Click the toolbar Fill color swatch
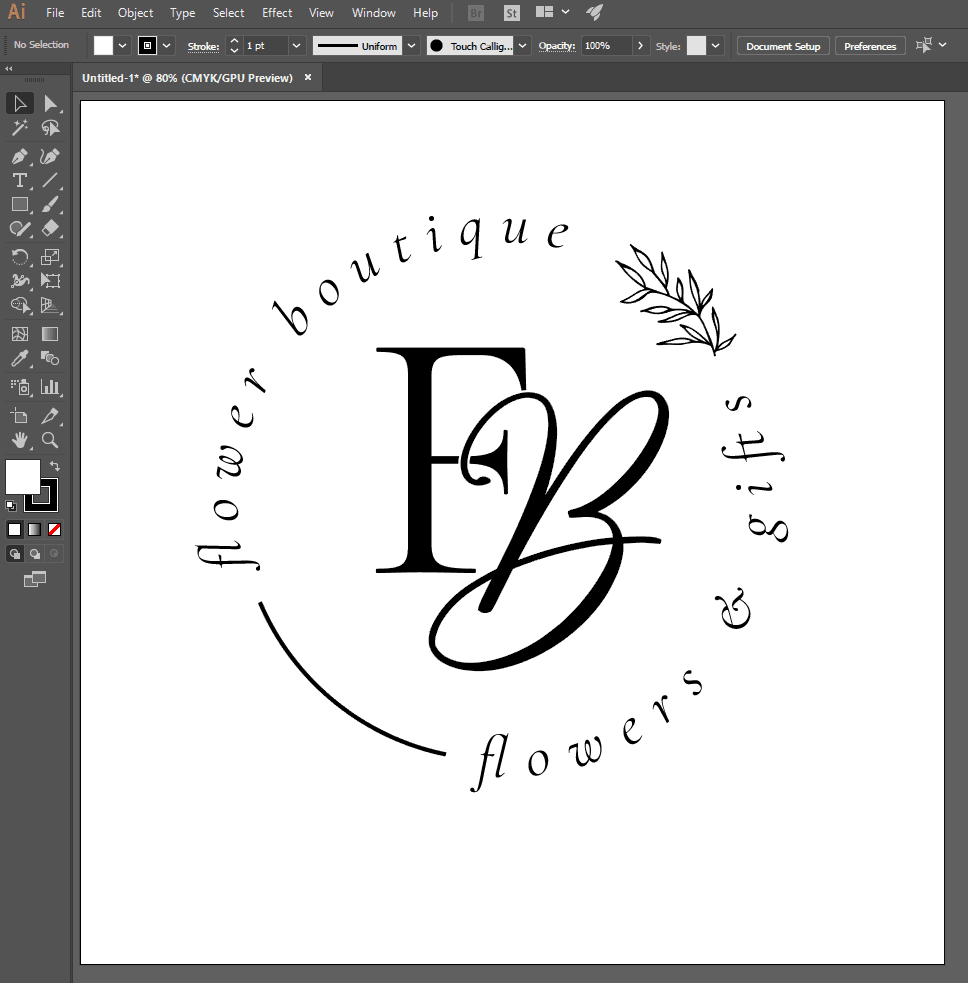The width and height of the screenshot is (968, 983). tap(23, 477)
